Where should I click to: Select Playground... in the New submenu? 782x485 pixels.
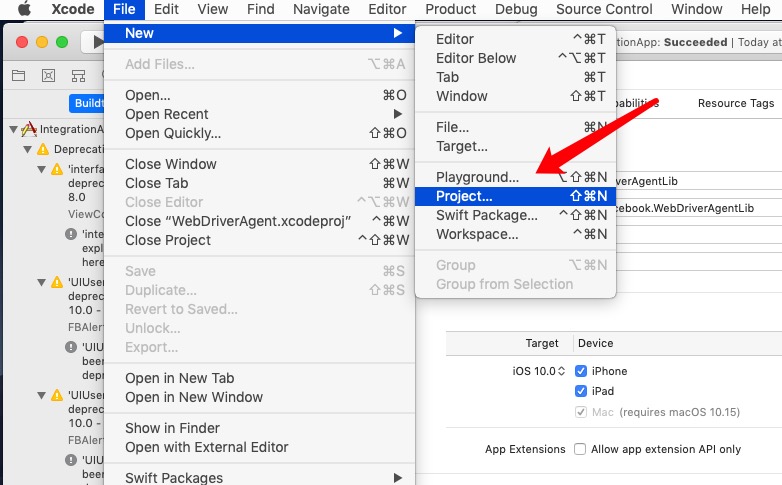[477, 177]
